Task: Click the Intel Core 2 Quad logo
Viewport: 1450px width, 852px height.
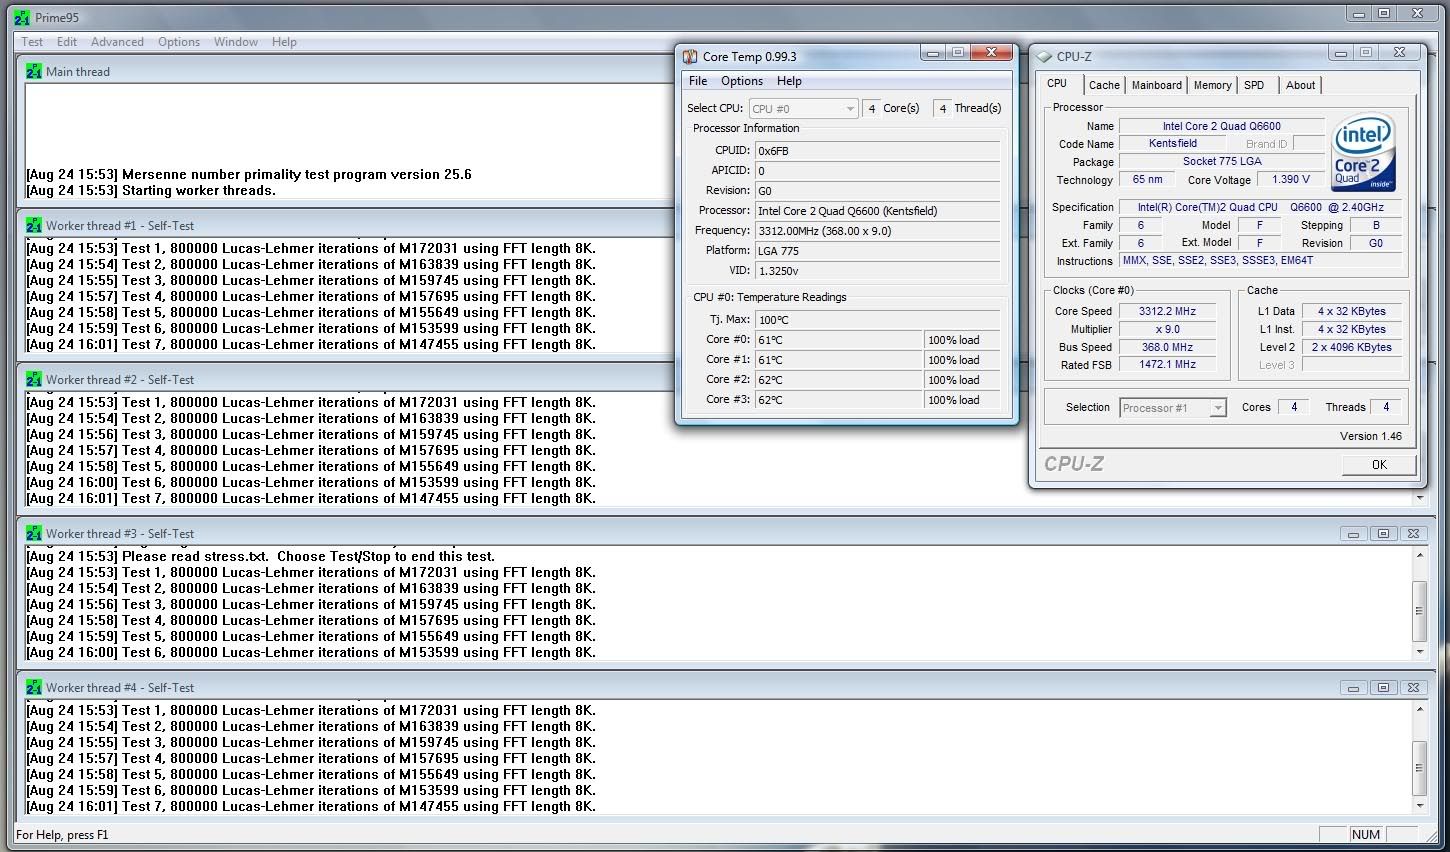Action: (x=1363, y=152)
